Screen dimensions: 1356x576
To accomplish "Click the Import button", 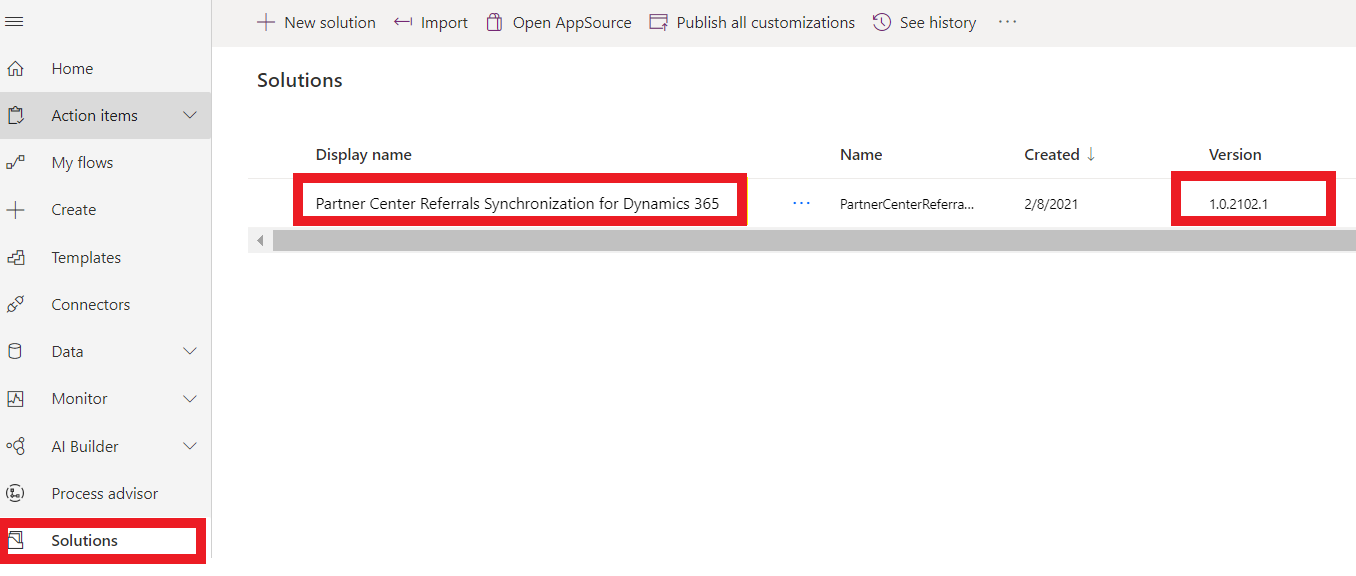I will (431, 23).
